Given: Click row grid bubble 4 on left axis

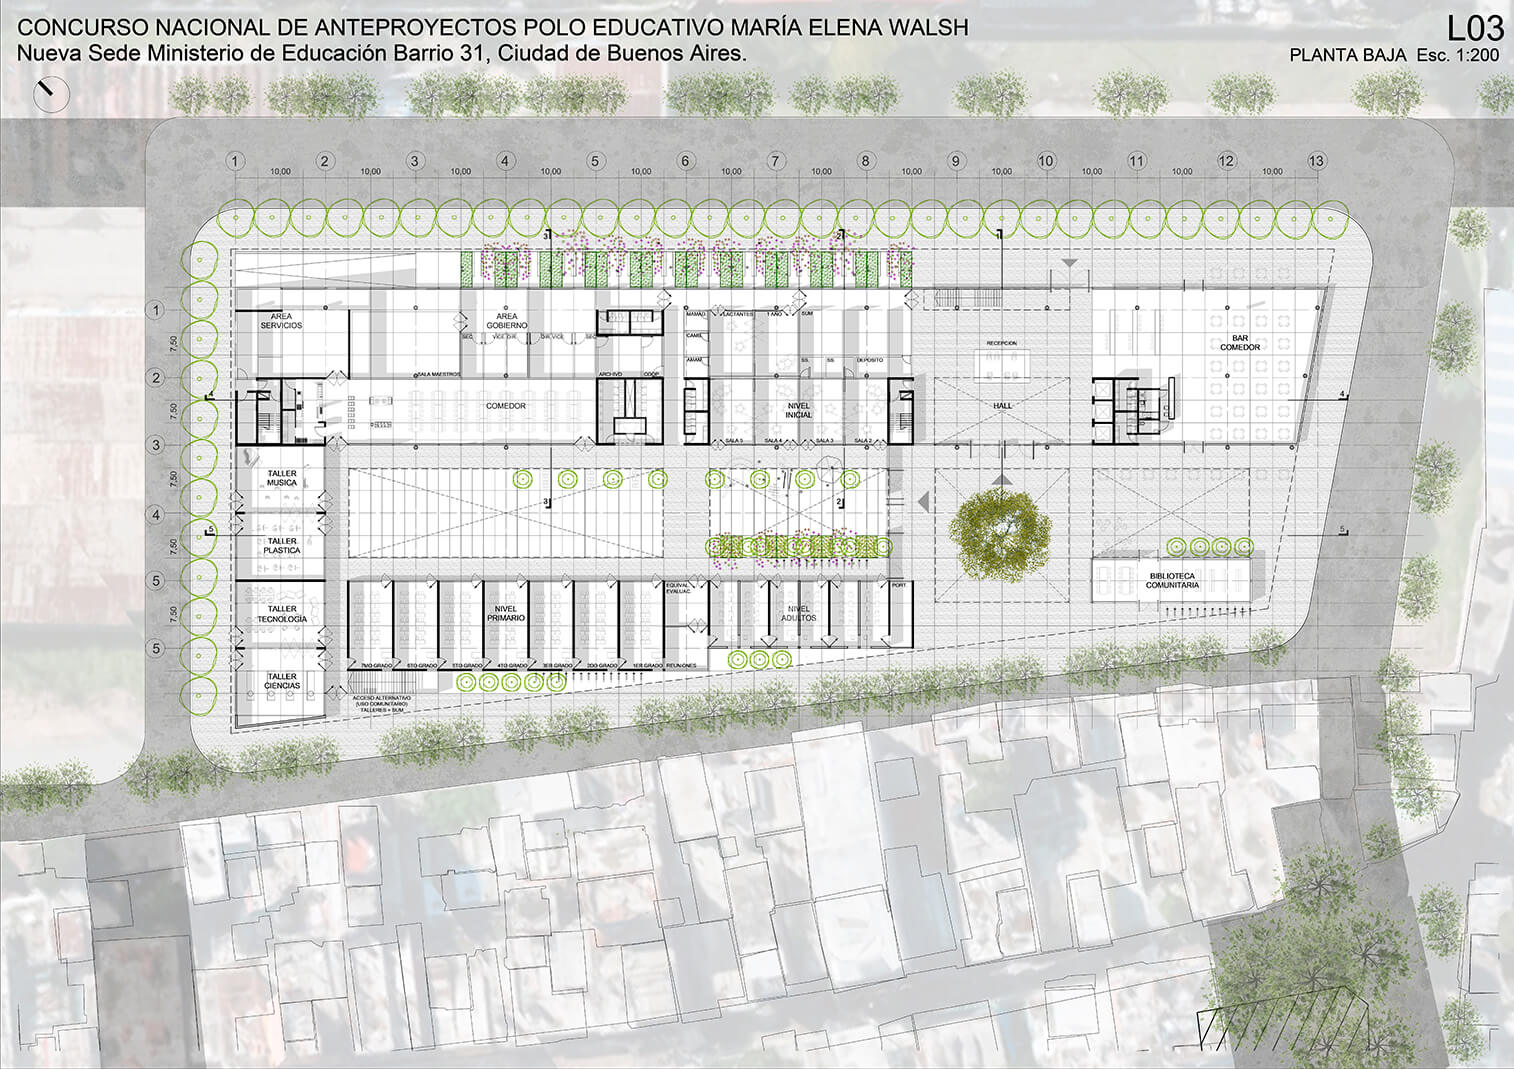Looking at the screenshot, I should pyautogui.click(x=155, y=515).
